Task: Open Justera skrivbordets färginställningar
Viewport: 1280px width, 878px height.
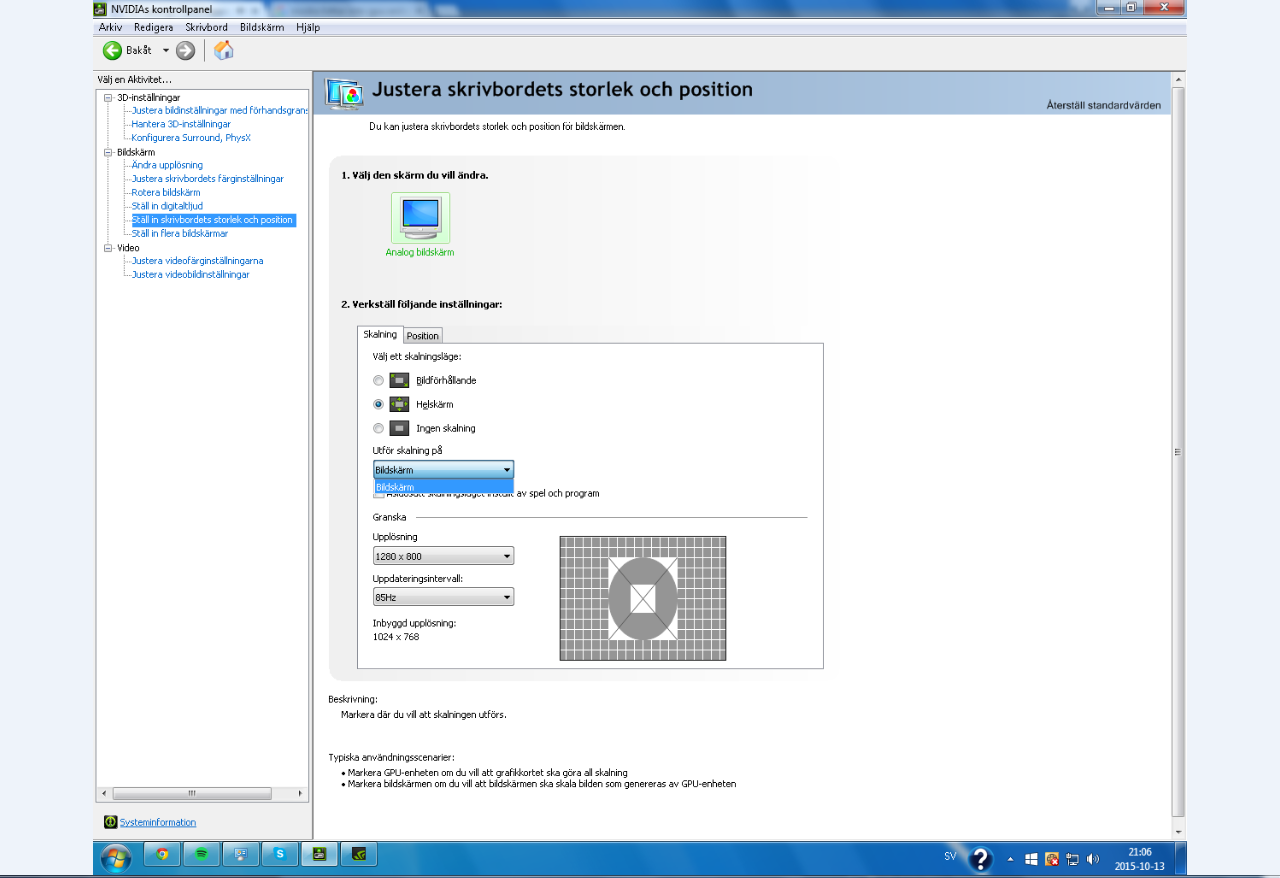Action: click(208, 179)
